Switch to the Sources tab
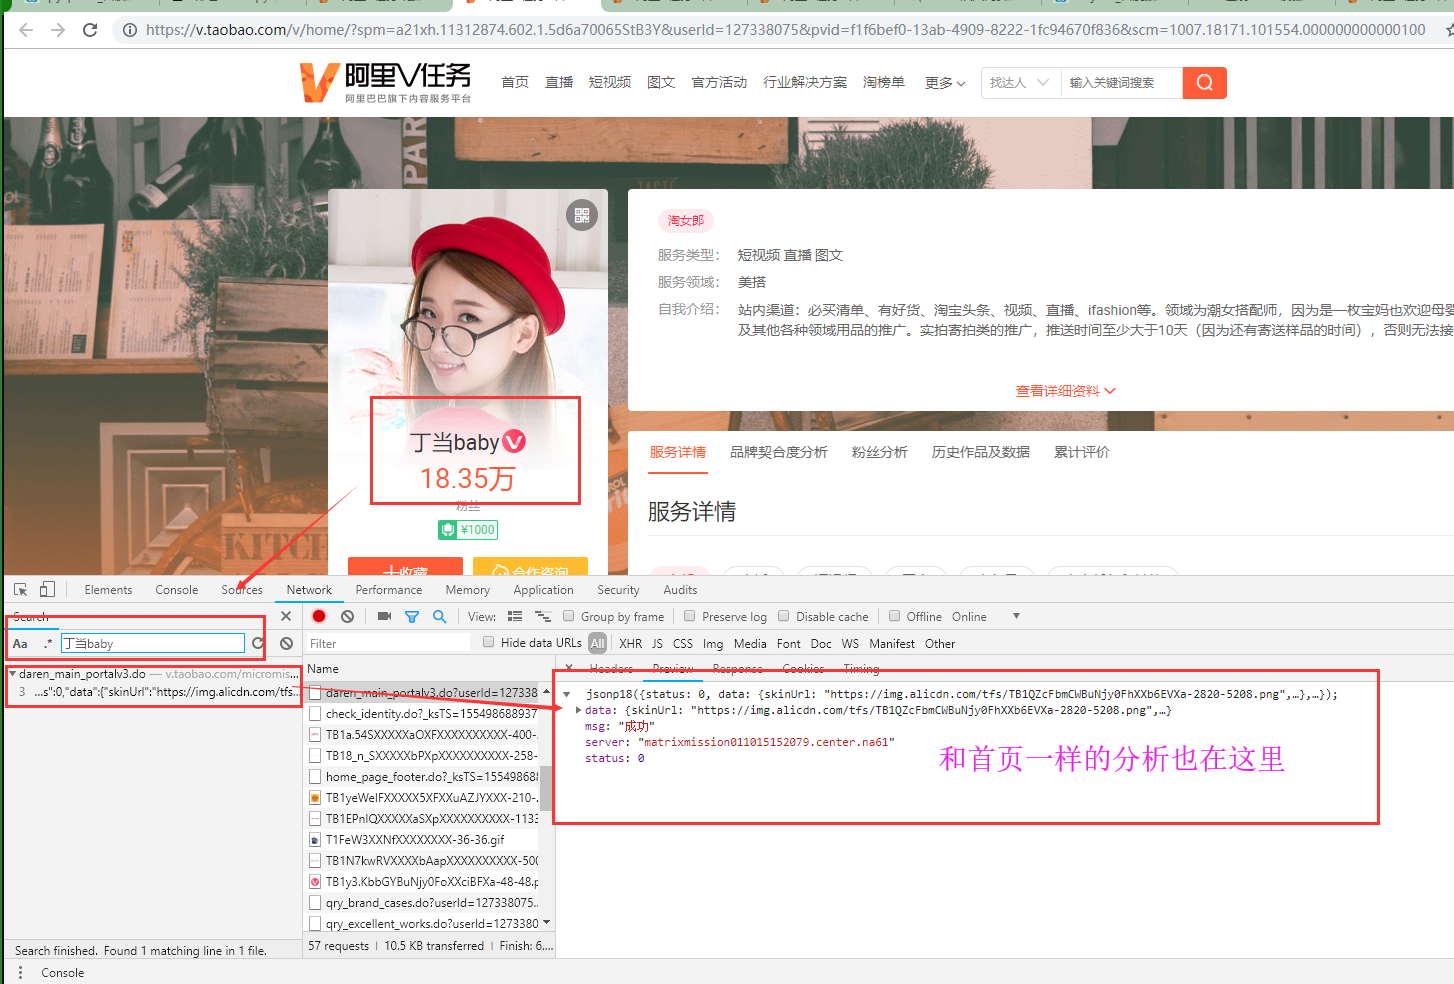This screenshot has width=1454, height=984. pyautogui.click(x=242, y=590)
